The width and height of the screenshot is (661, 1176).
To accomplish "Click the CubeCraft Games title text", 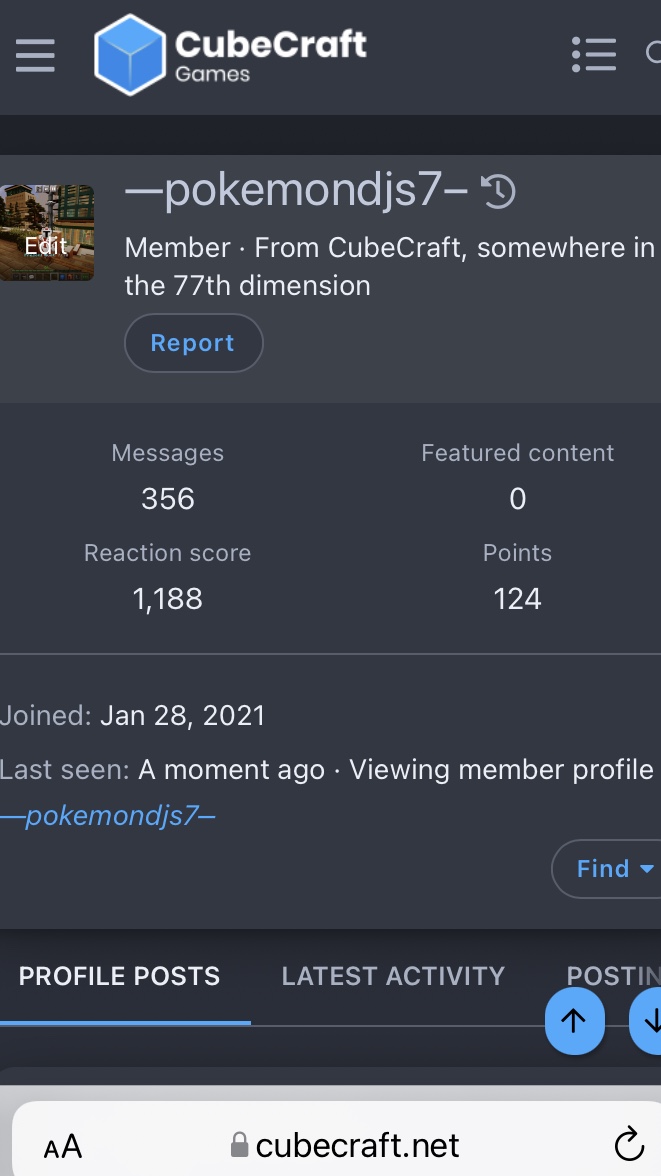I will 271,54.
